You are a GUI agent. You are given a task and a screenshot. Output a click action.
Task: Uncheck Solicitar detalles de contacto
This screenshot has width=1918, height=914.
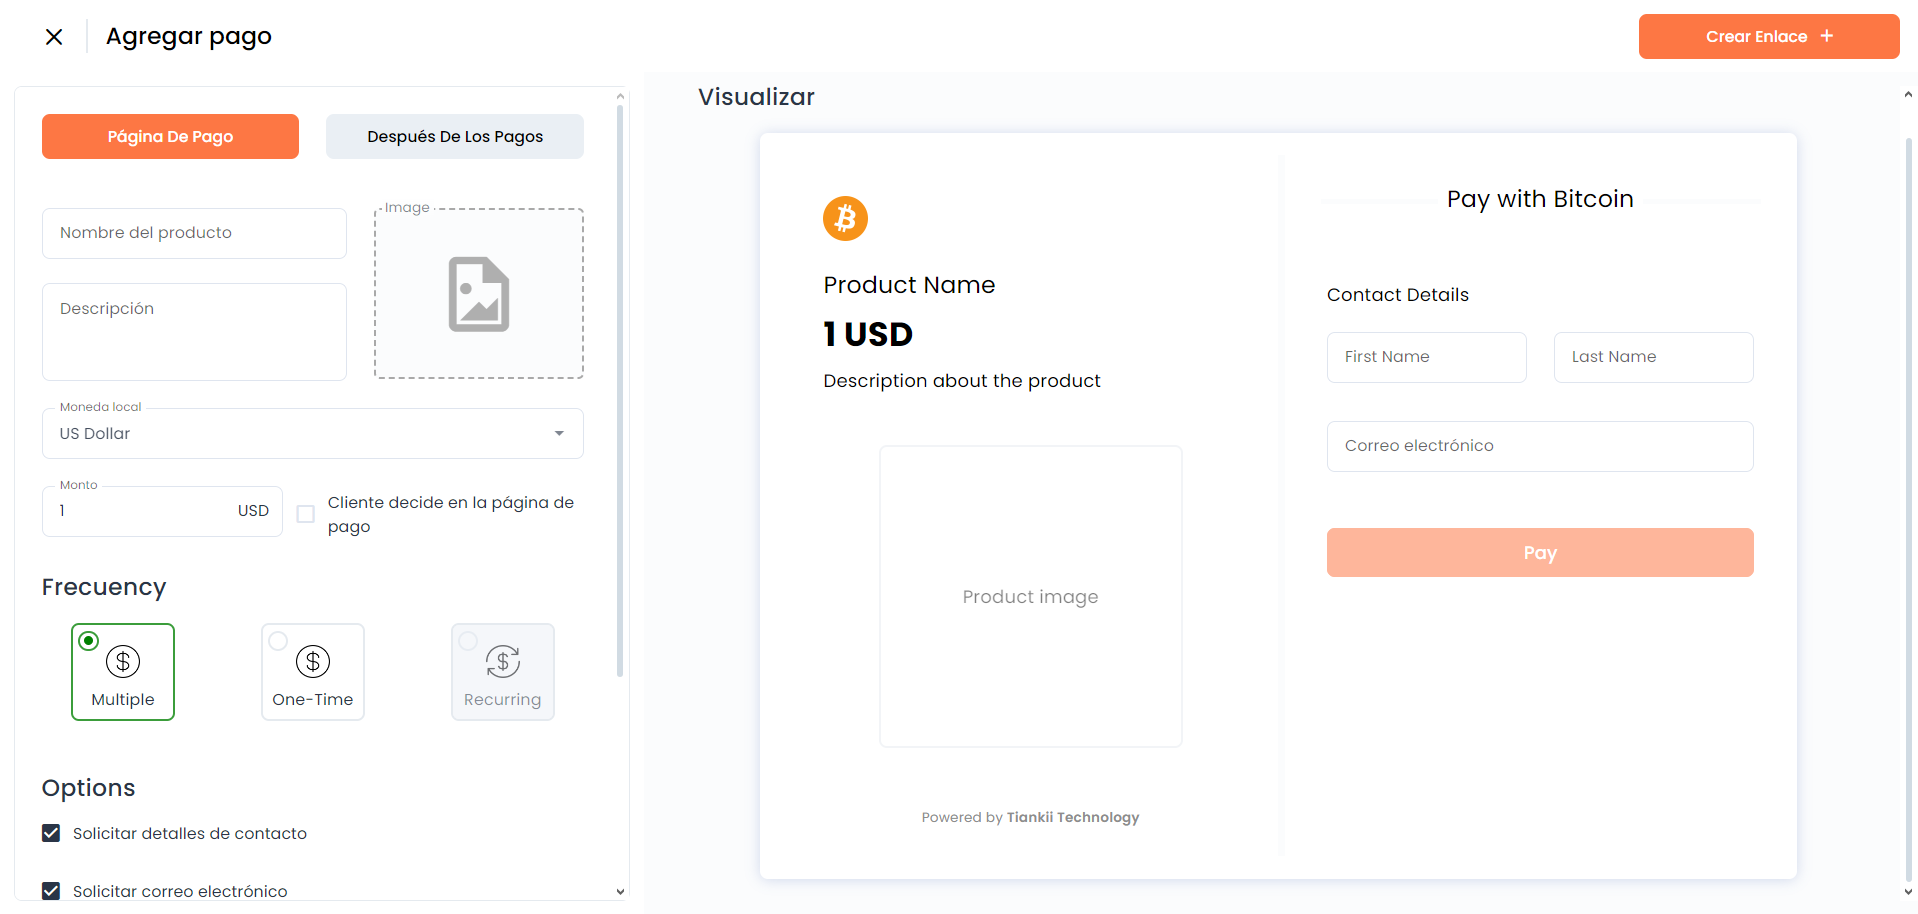[x=51, y=833]
